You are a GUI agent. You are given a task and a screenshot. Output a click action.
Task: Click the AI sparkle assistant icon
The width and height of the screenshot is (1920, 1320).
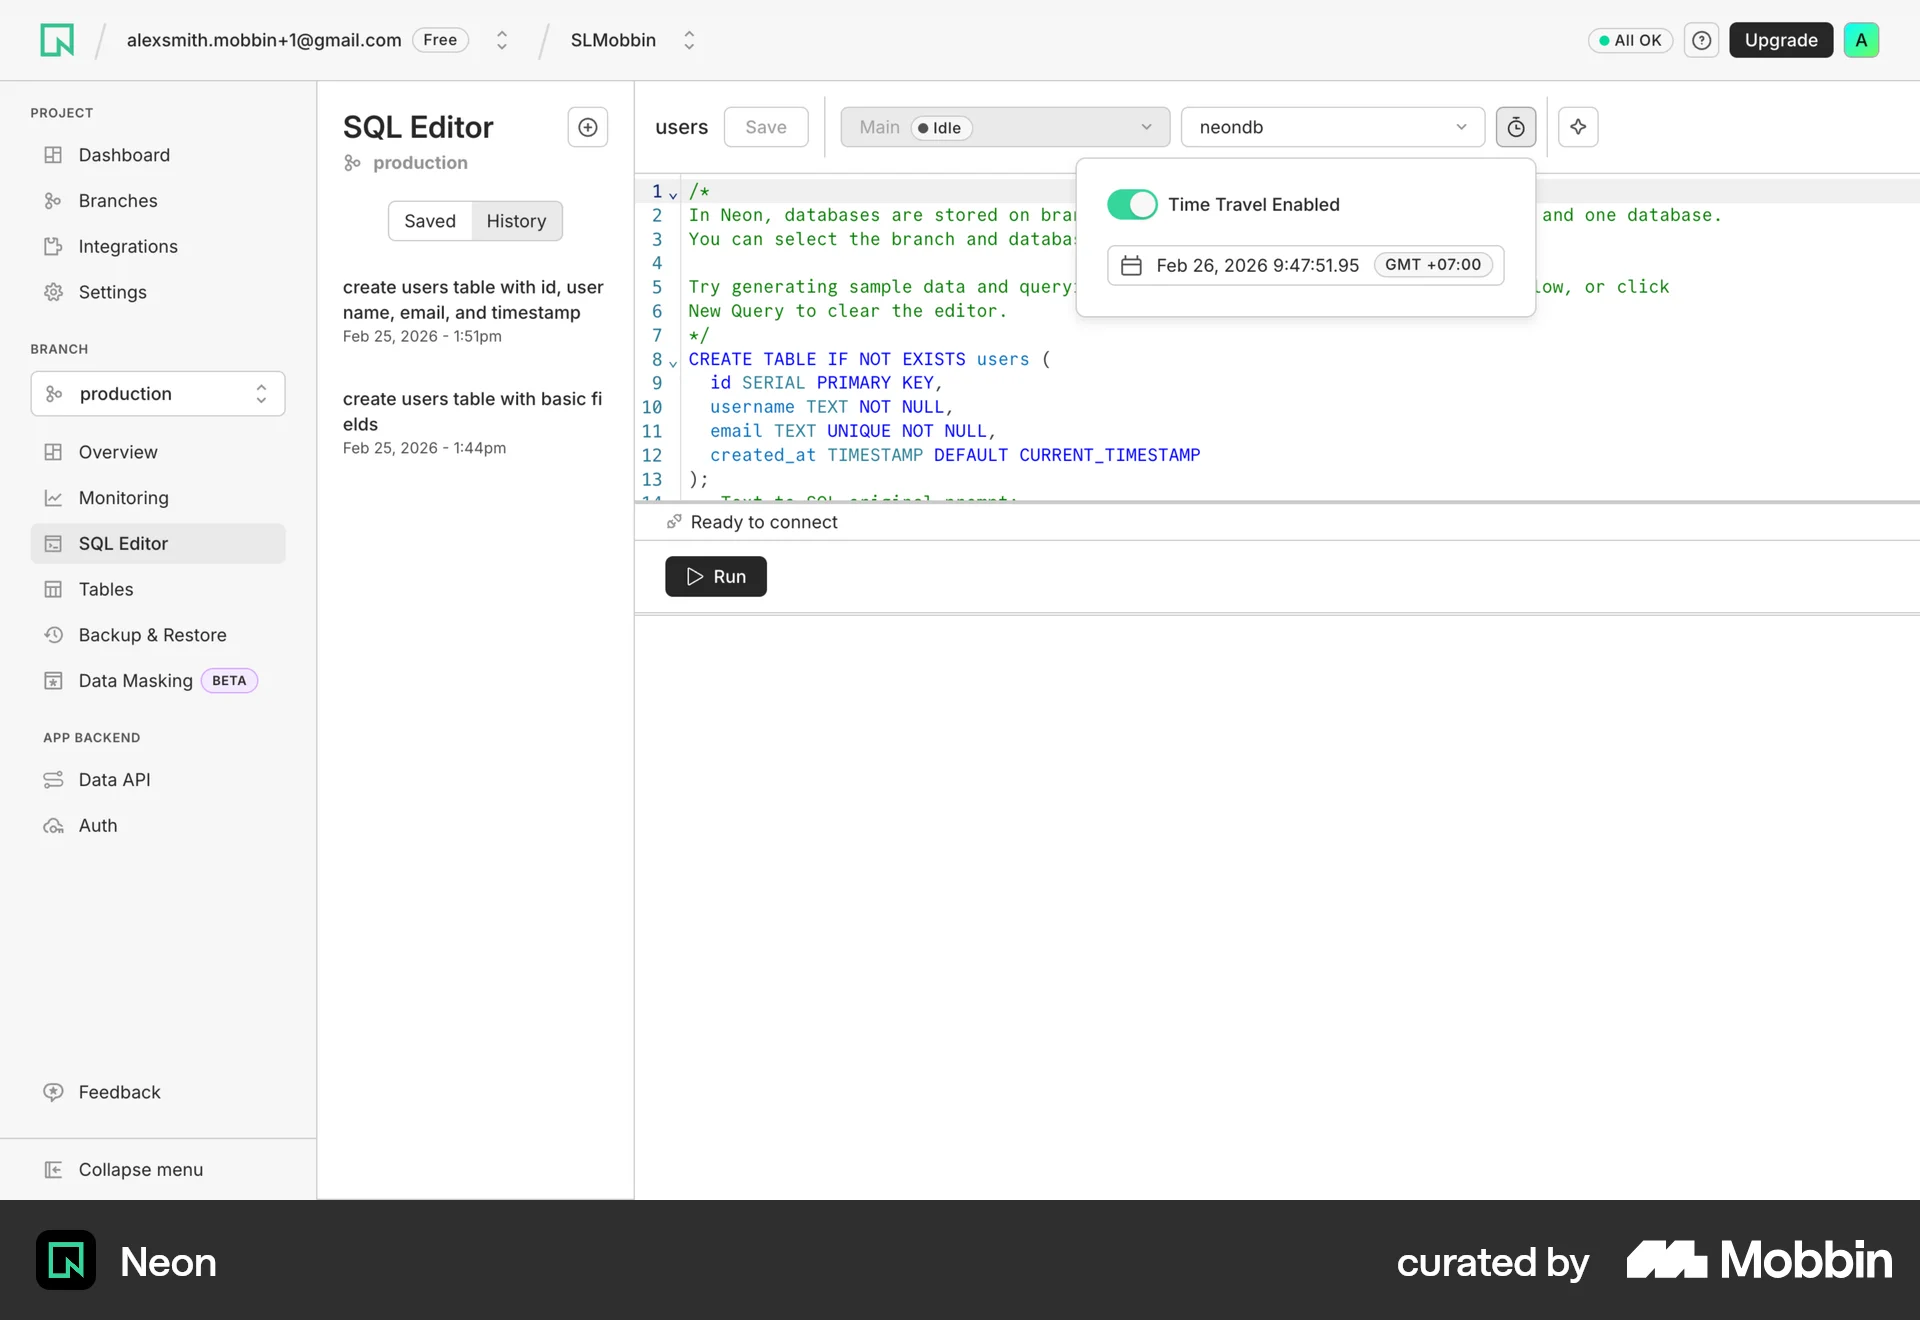pyautogui.click(x=1578, y=127)
